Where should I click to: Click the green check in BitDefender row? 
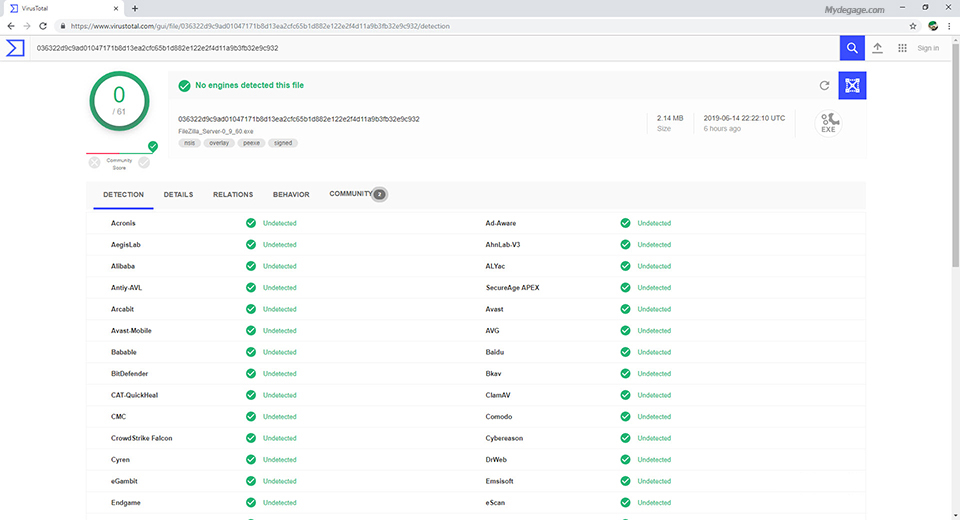click(251, 374)
